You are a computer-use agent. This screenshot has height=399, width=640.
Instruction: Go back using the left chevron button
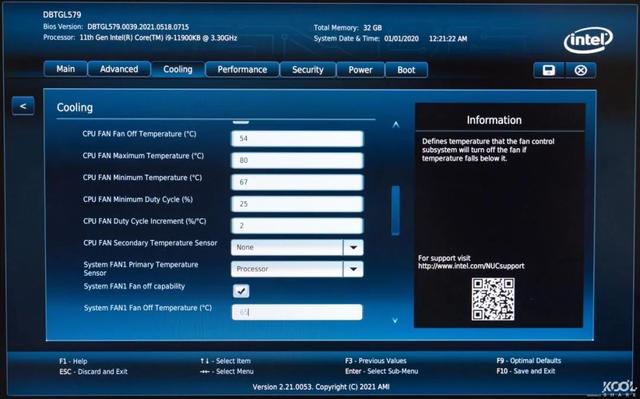click(23, 106)
